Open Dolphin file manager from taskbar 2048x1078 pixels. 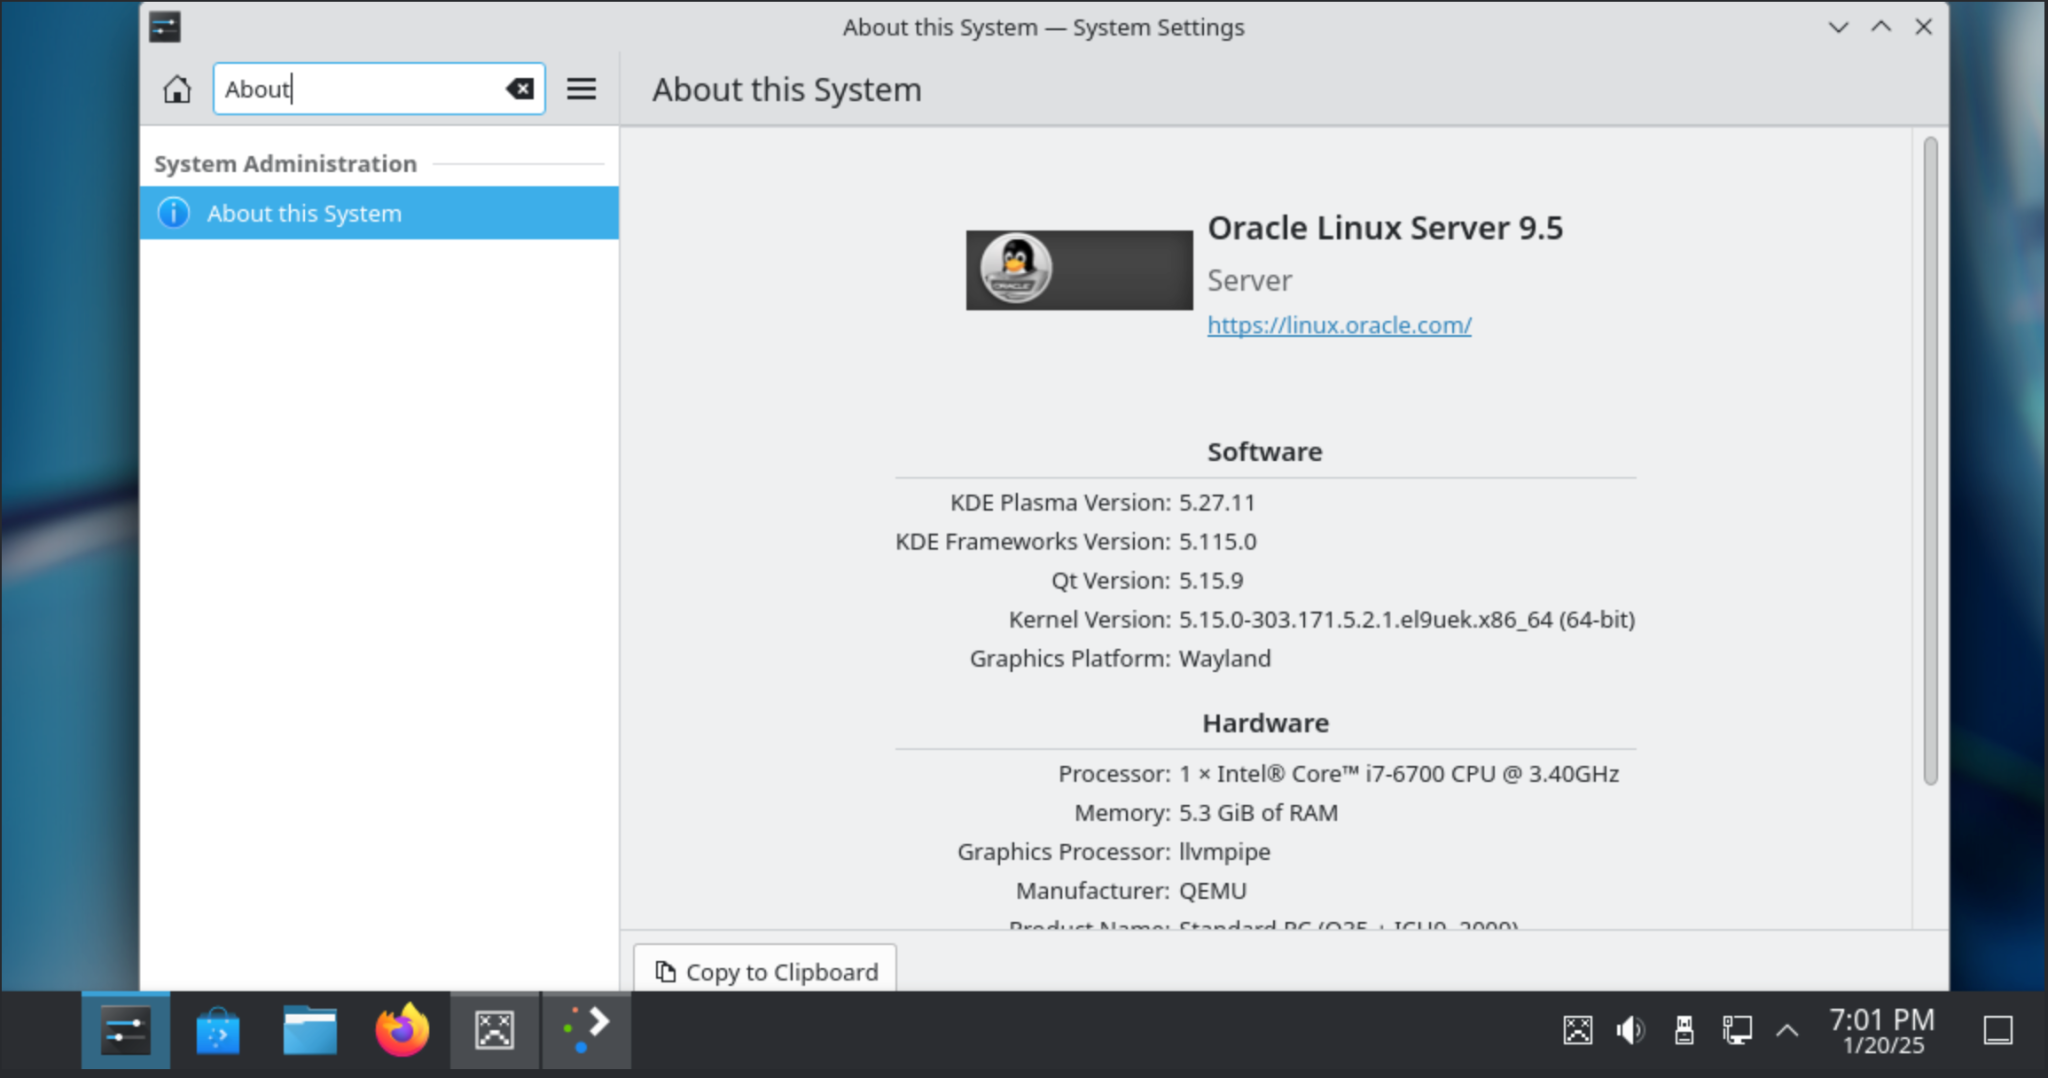pos(310,1031)
